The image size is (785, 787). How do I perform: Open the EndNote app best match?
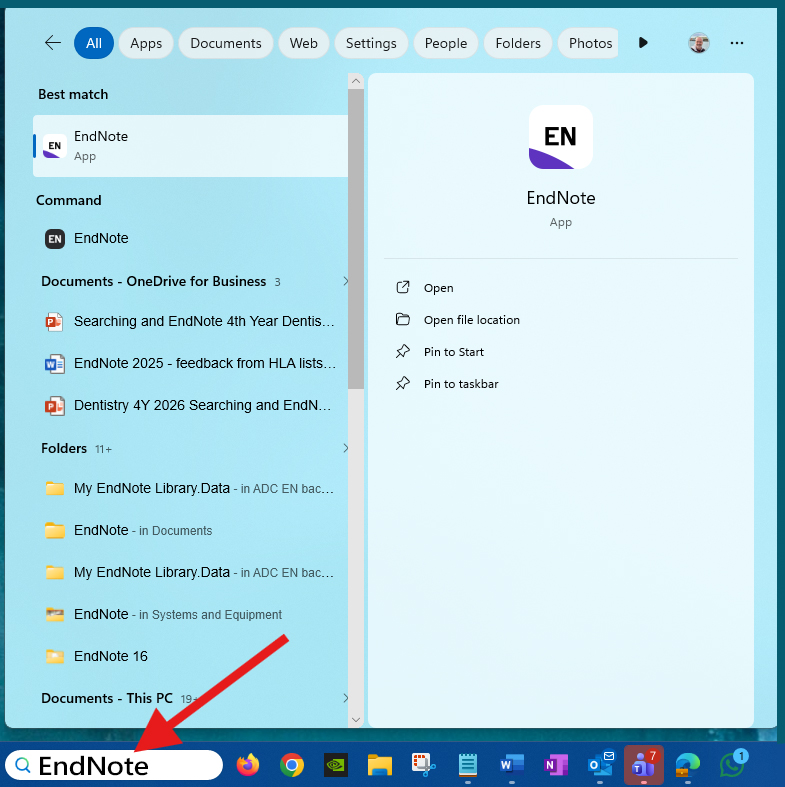[x=190, y=146]
